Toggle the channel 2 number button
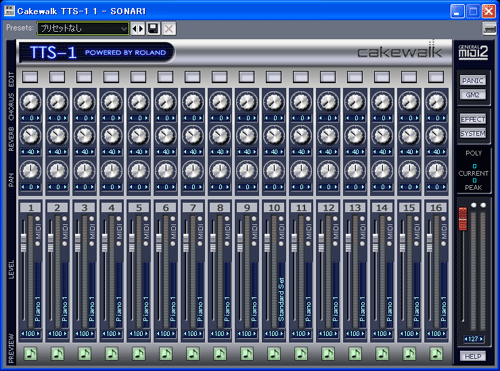The height and width of the screenshot is (371, 500). pyautogui.click(x=58, y=208)
